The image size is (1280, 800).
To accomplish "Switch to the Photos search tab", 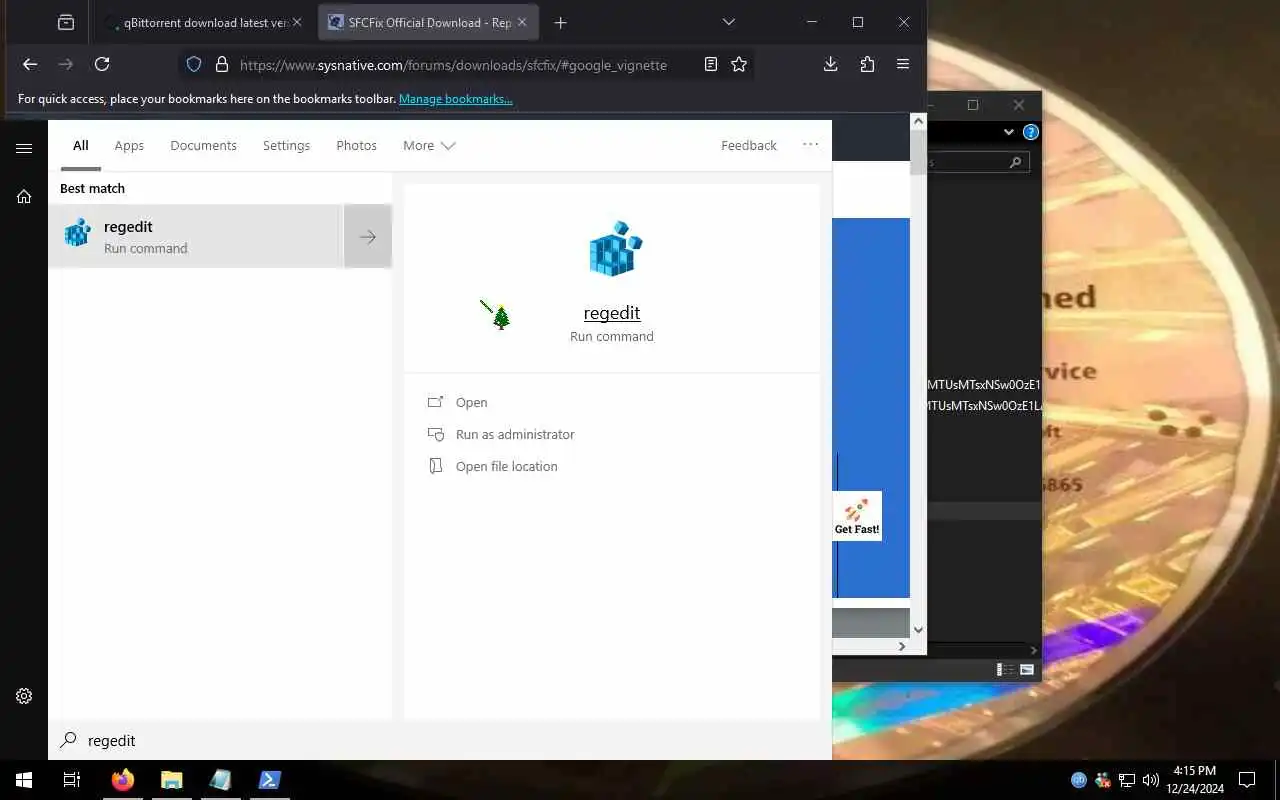I will click(x=356, y=145).
